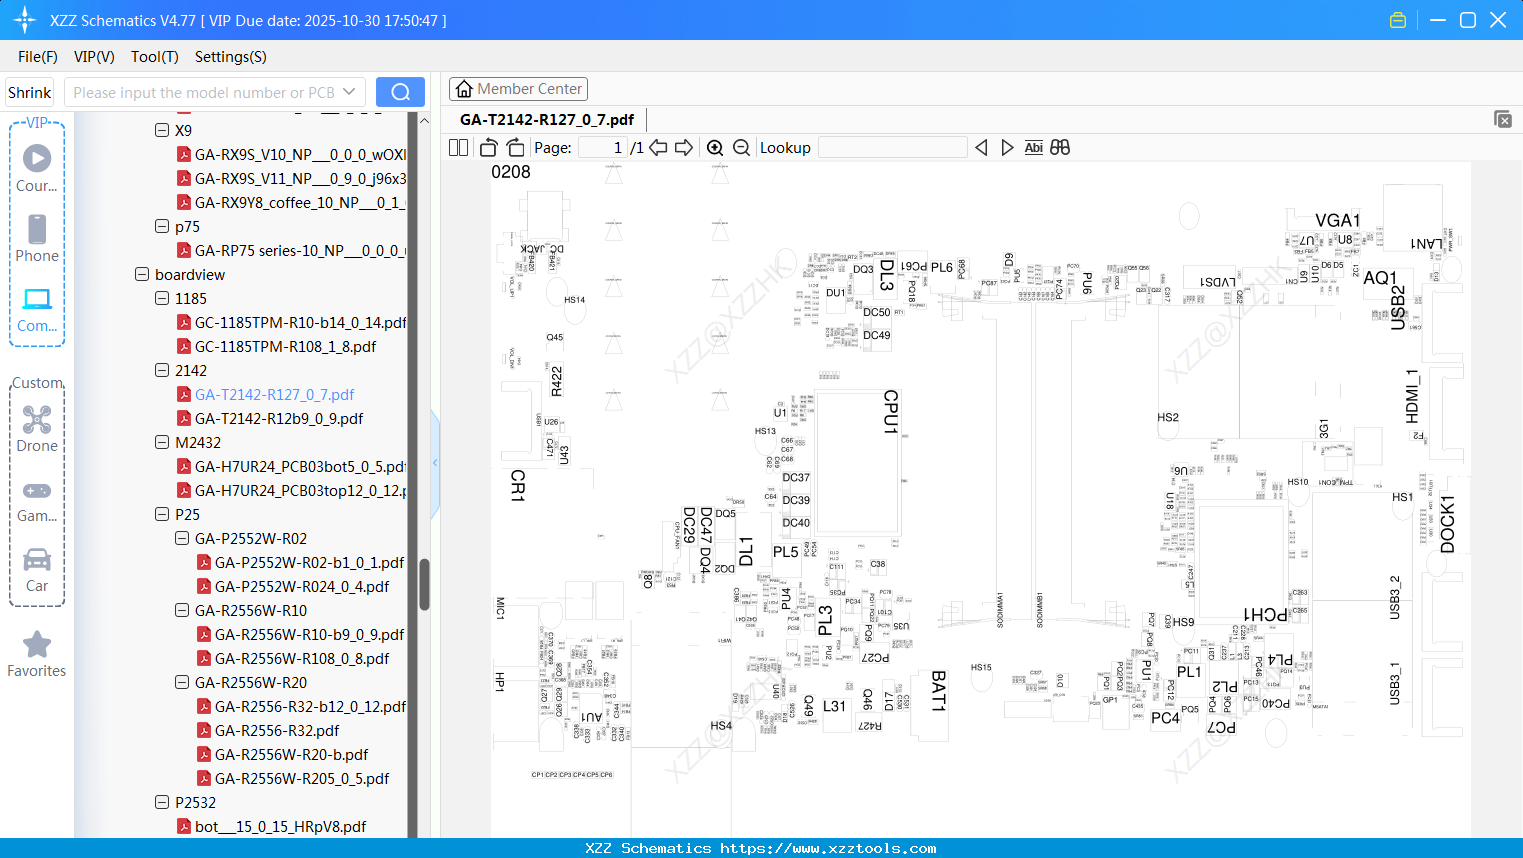Click the Shrink button
The width and height of the screenshot is (1523, 858).
coord(30,92)
